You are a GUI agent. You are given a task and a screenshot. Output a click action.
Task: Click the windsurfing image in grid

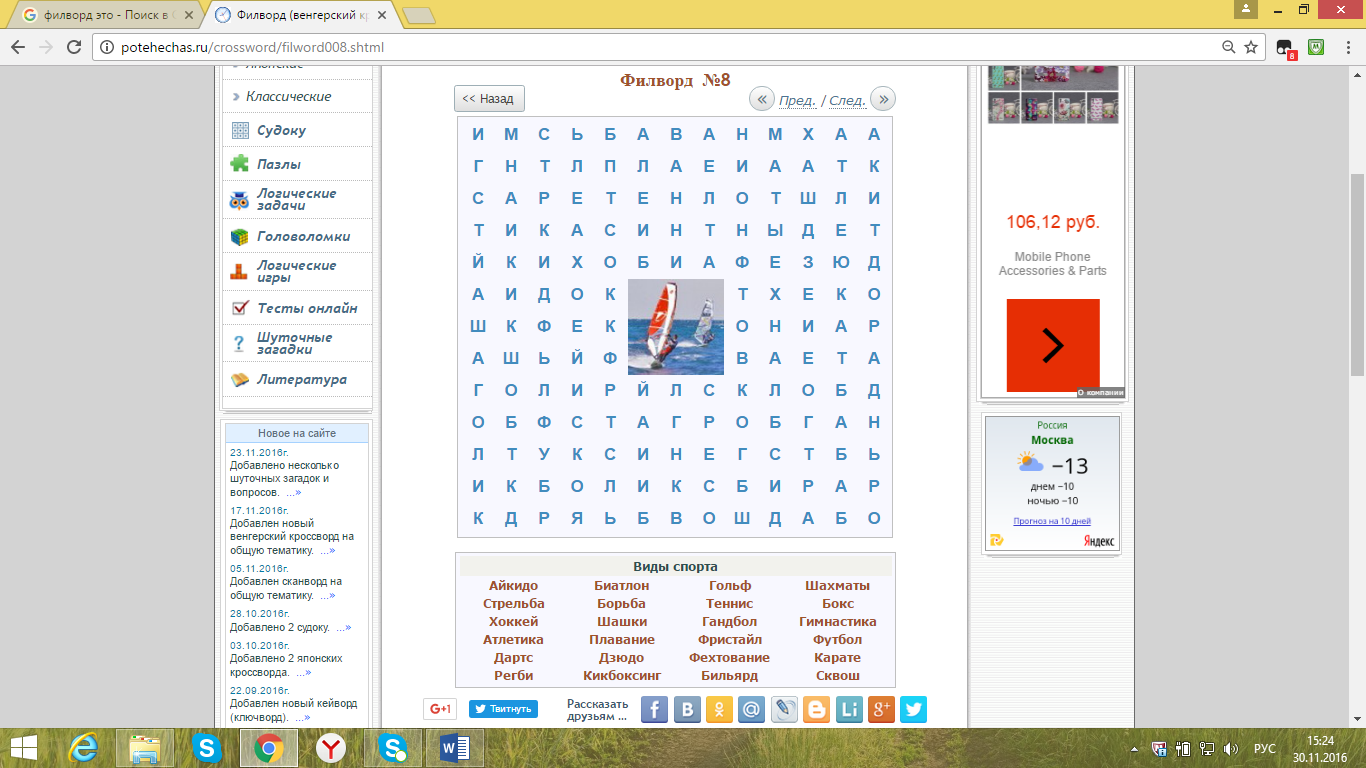tap(676, 327)
